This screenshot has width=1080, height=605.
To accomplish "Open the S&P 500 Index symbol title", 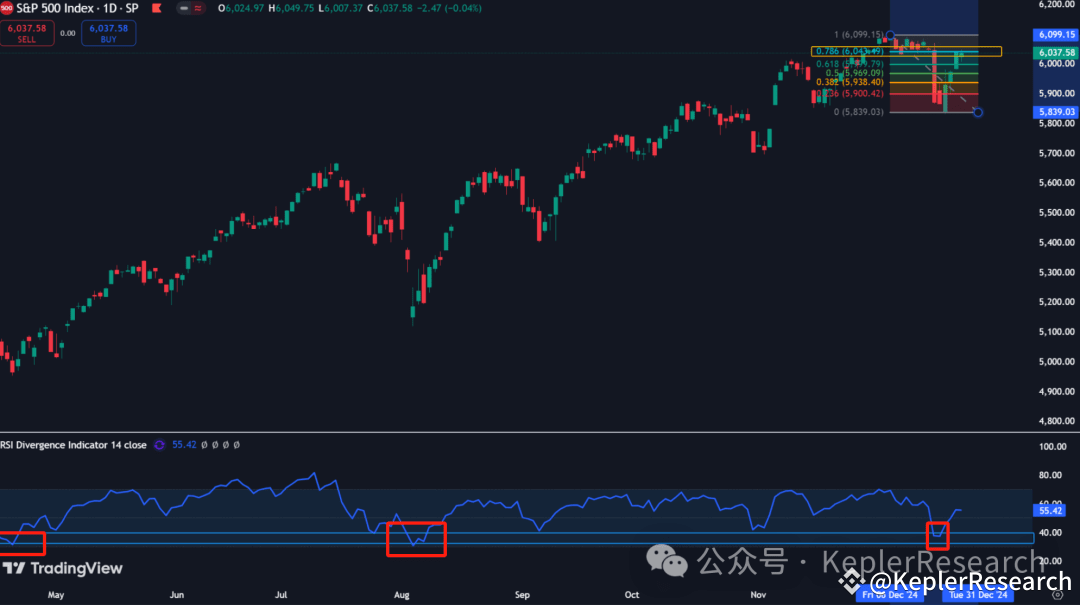I will coord(77,8).
